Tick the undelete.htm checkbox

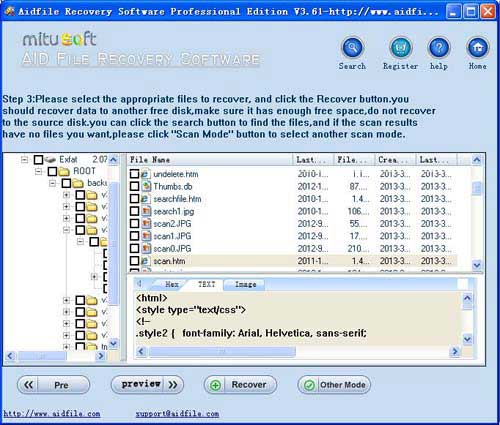coord(134,174)
